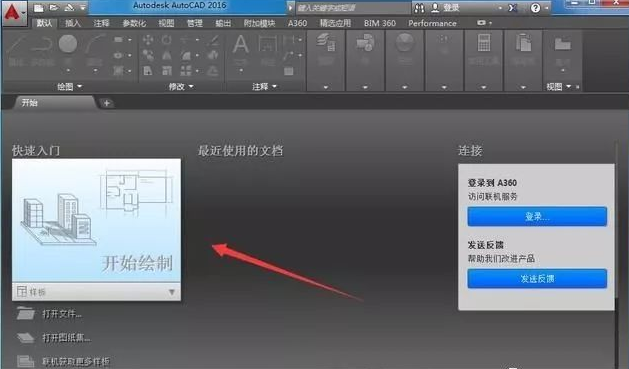Image resolution: width=629 pixels, height=369 pixels.
Task: Click the 登录 sign-in user icon in title bar
Action: pyautogui.click(x=435, y=8)
